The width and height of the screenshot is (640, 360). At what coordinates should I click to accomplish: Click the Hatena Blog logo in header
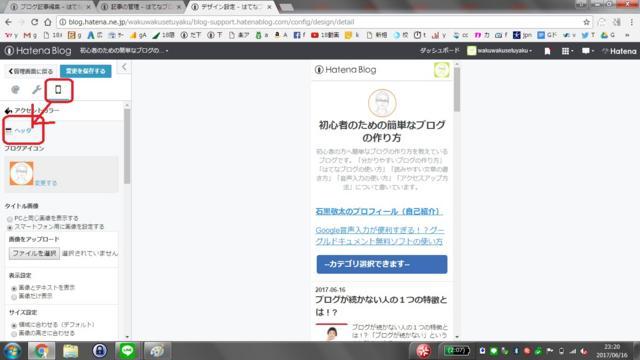click(x=38, y=51)
